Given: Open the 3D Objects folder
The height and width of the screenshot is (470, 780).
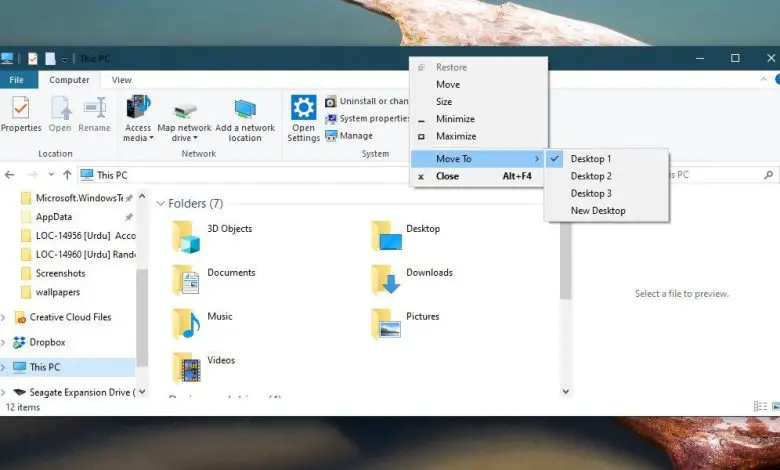Looking at the screenshot, I should point(213,237).
